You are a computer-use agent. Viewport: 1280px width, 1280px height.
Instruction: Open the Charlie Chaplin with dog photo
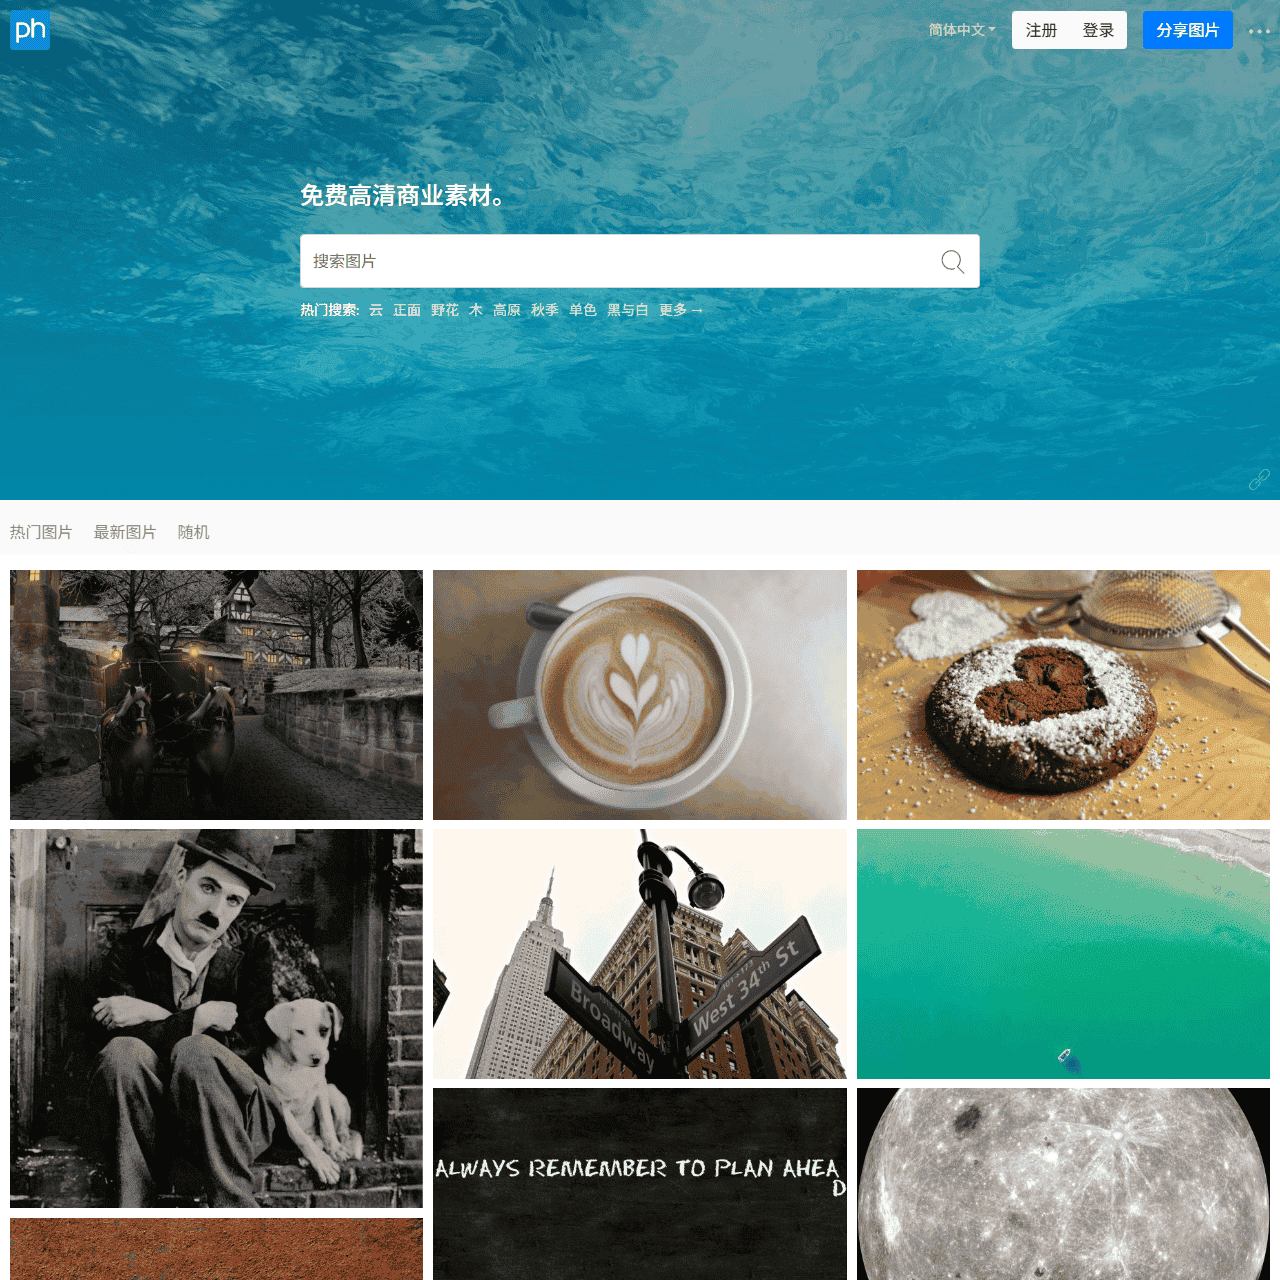(216, 1018)
